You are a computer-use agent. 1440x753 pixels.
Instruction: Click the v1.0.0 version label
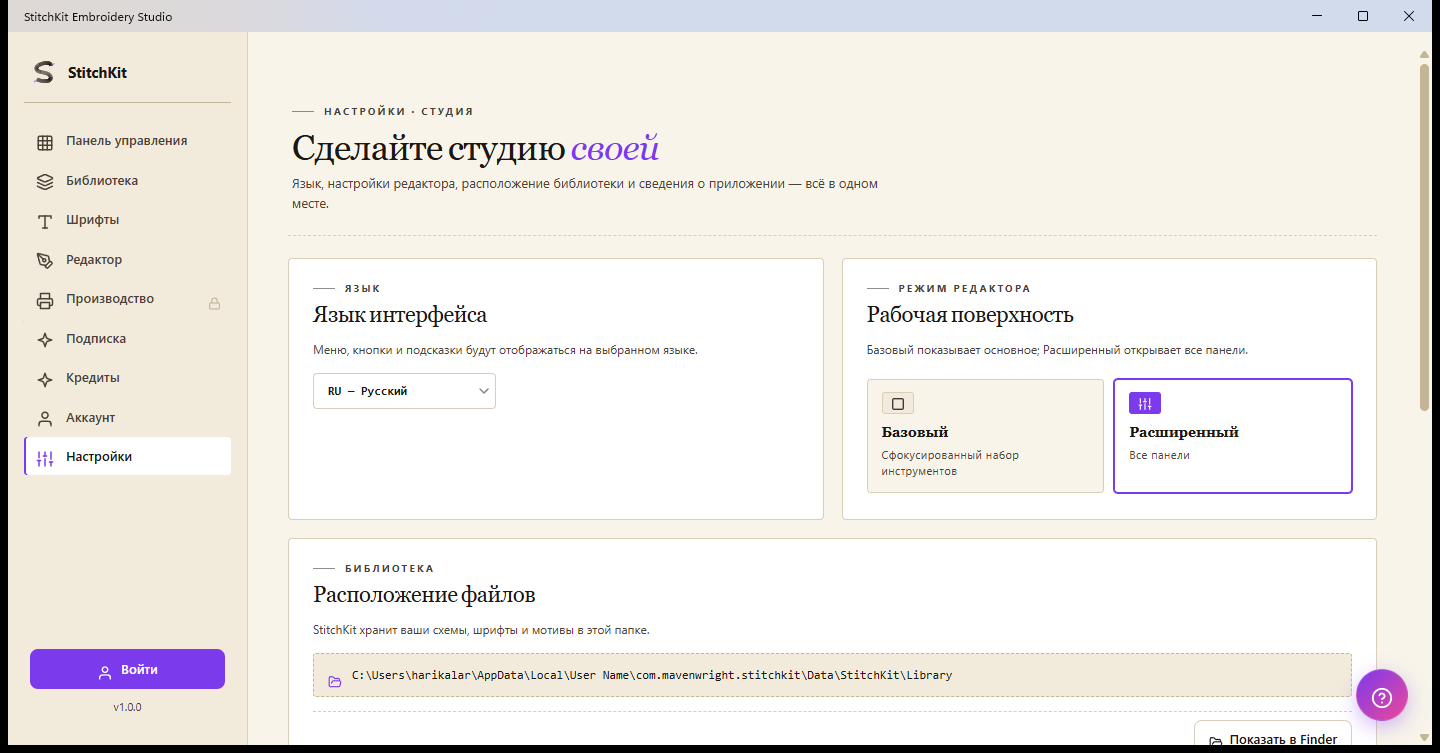click(127, 707)
